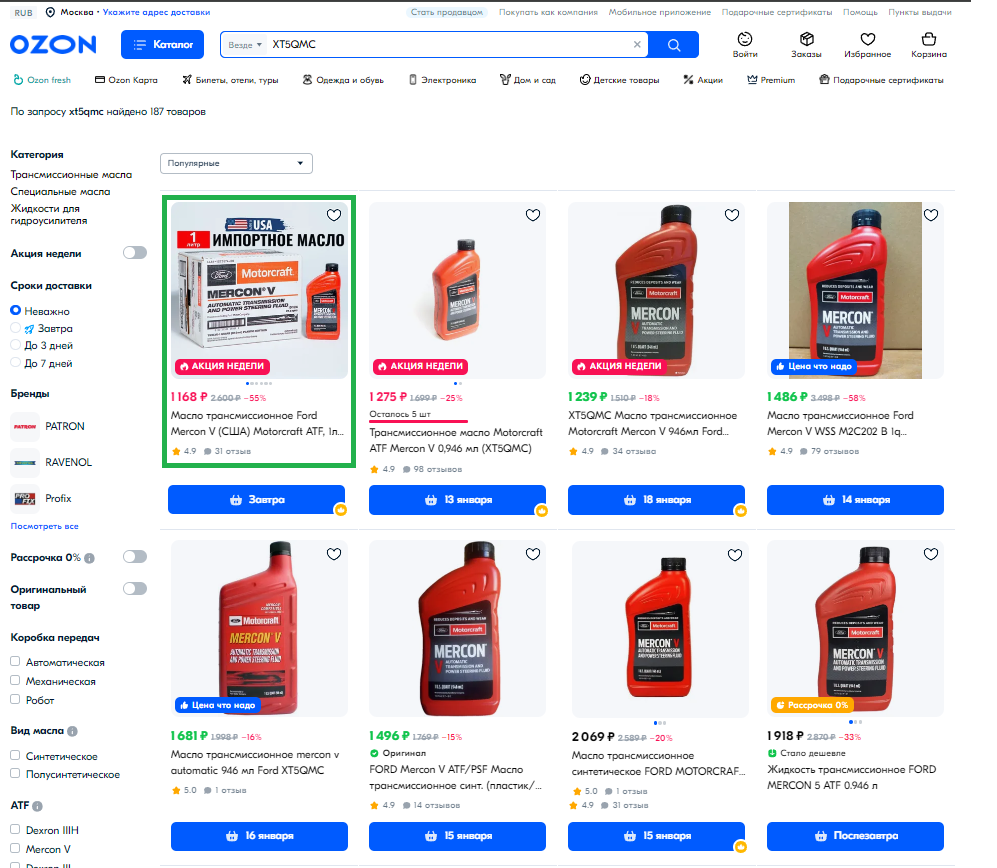Favorite the 1 239 ₽ product heart
This screenshot has width=997, height=868.
coord(732,215)
